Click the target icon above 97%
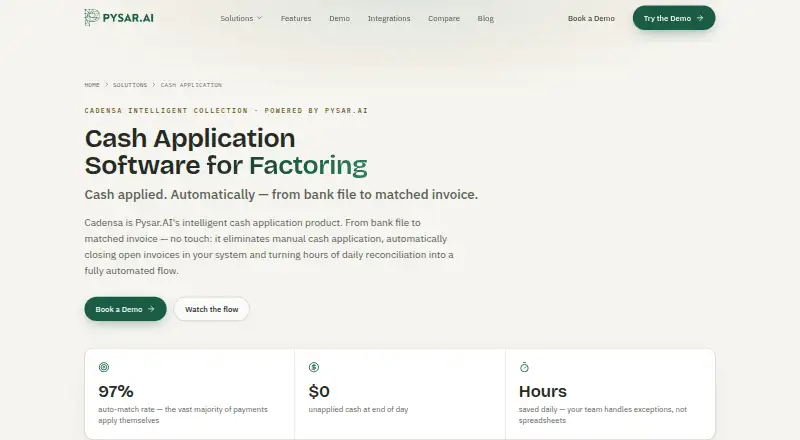 (x=104, y=367)
